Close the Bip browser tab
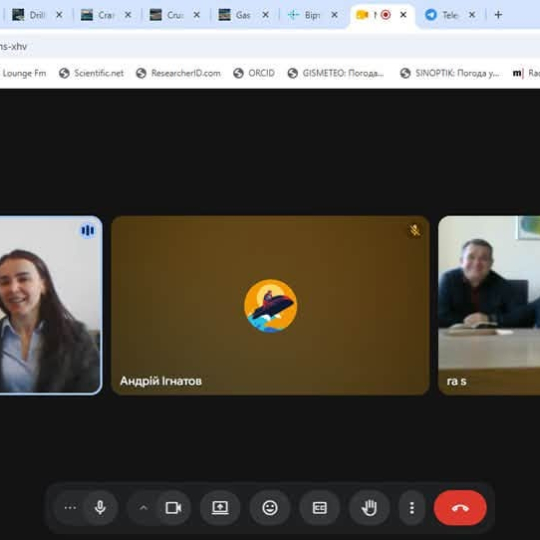 tap(334, 15)
